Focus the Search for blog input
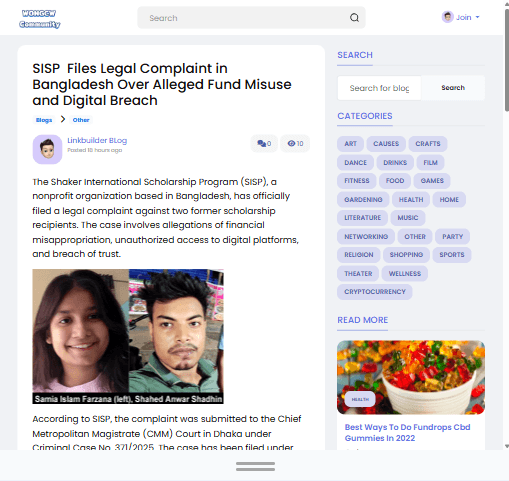 point(379,88)
